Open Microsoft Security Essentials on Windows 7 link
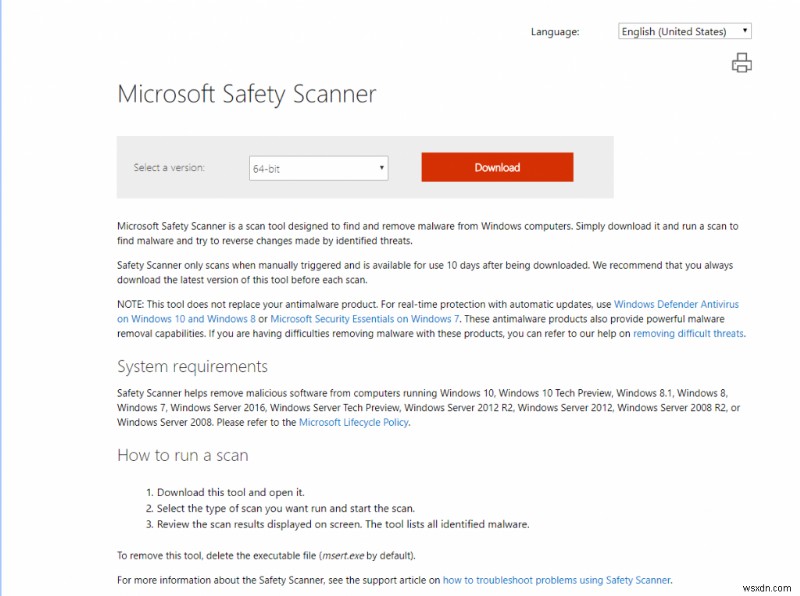800x596 pixels. [360, 318]
